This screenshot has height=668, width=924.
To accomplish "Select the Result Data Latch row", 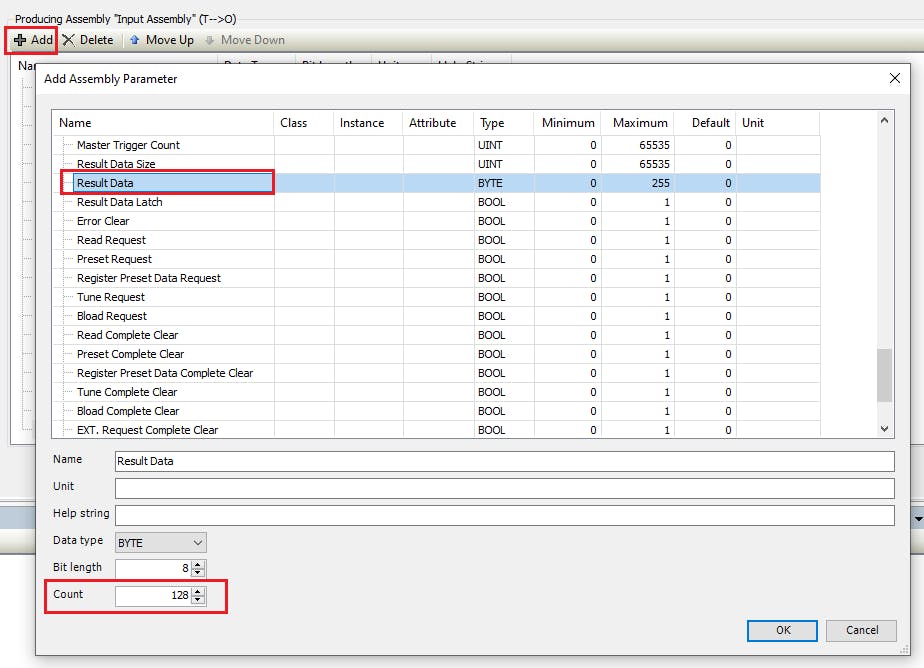I will [119, 202].
